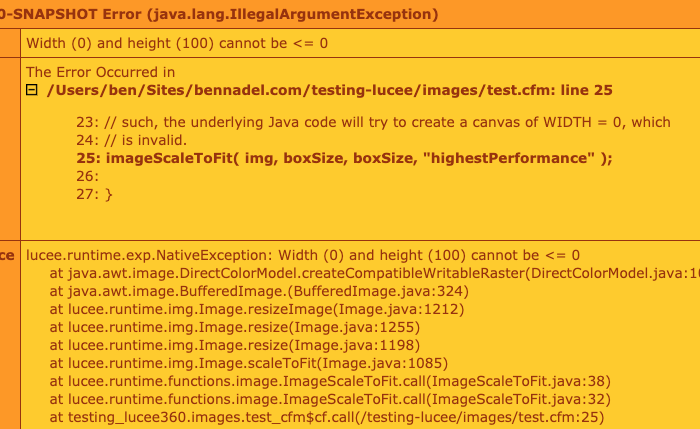Click ImageScaleToFit.java:38 stack frame
Screen dimensions: 700x429
pyautogui.click(x=330, y=381)
